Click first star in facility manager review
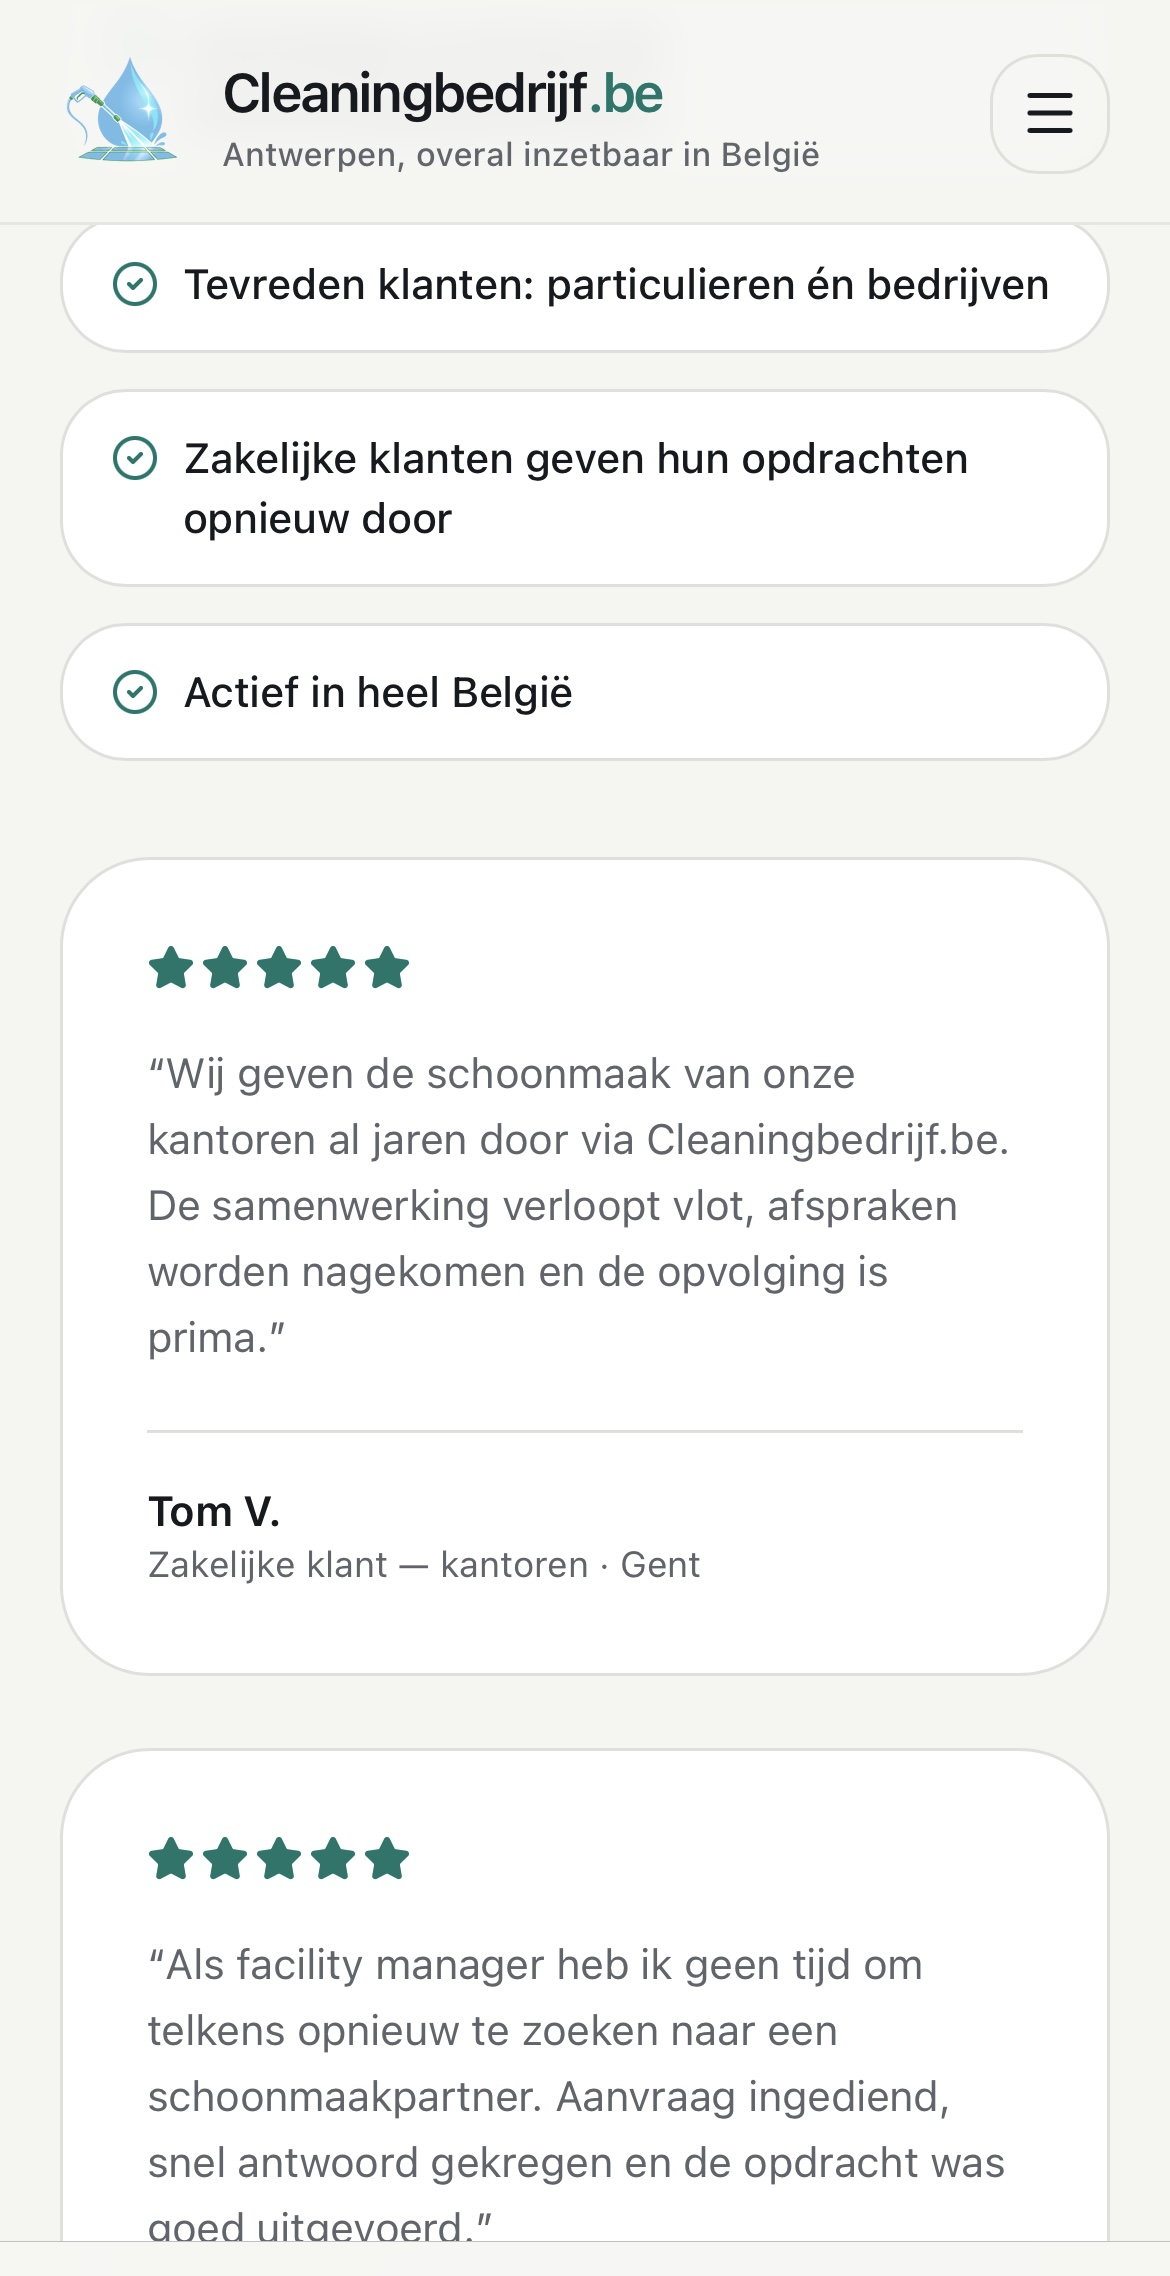 coord(171,1859)
